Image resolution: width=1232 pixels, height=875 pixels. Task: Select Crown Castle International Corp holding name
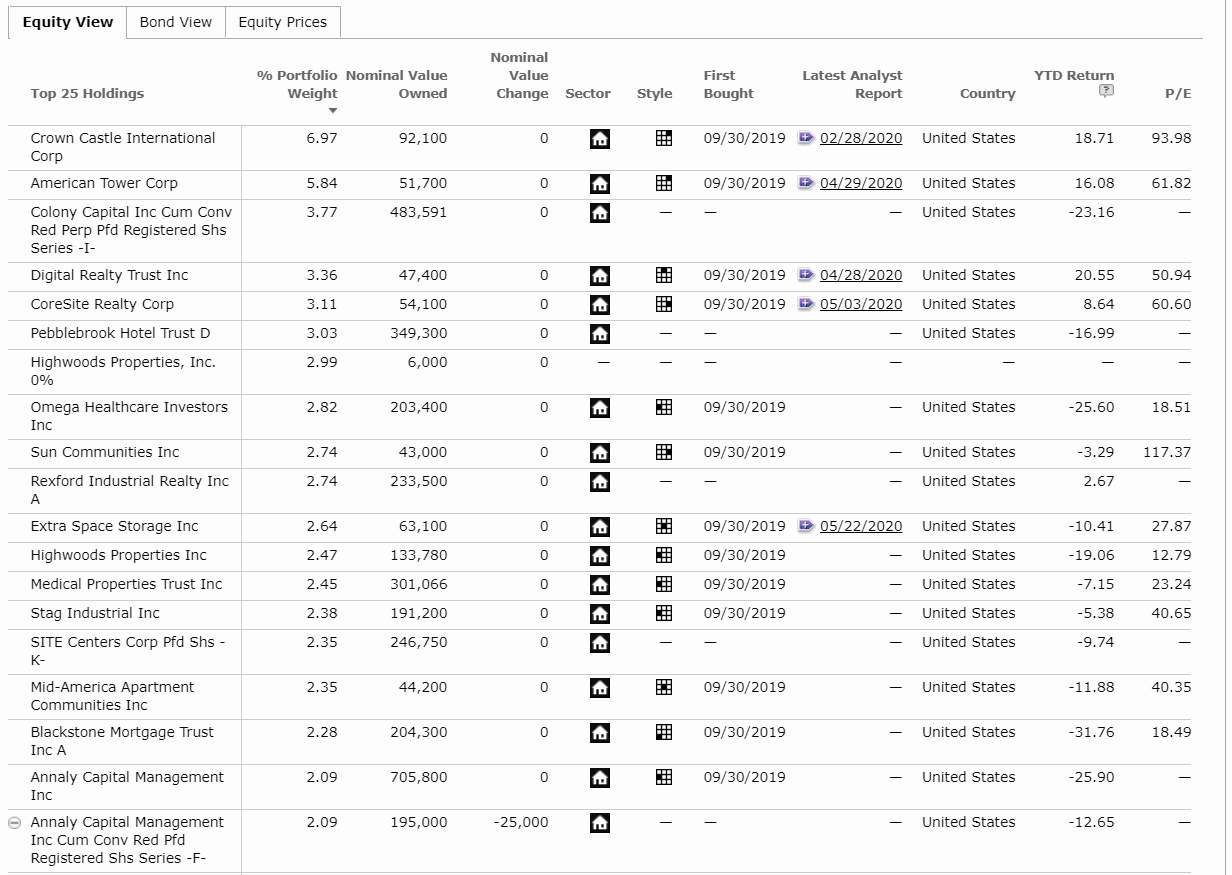[x=123, y=147]
